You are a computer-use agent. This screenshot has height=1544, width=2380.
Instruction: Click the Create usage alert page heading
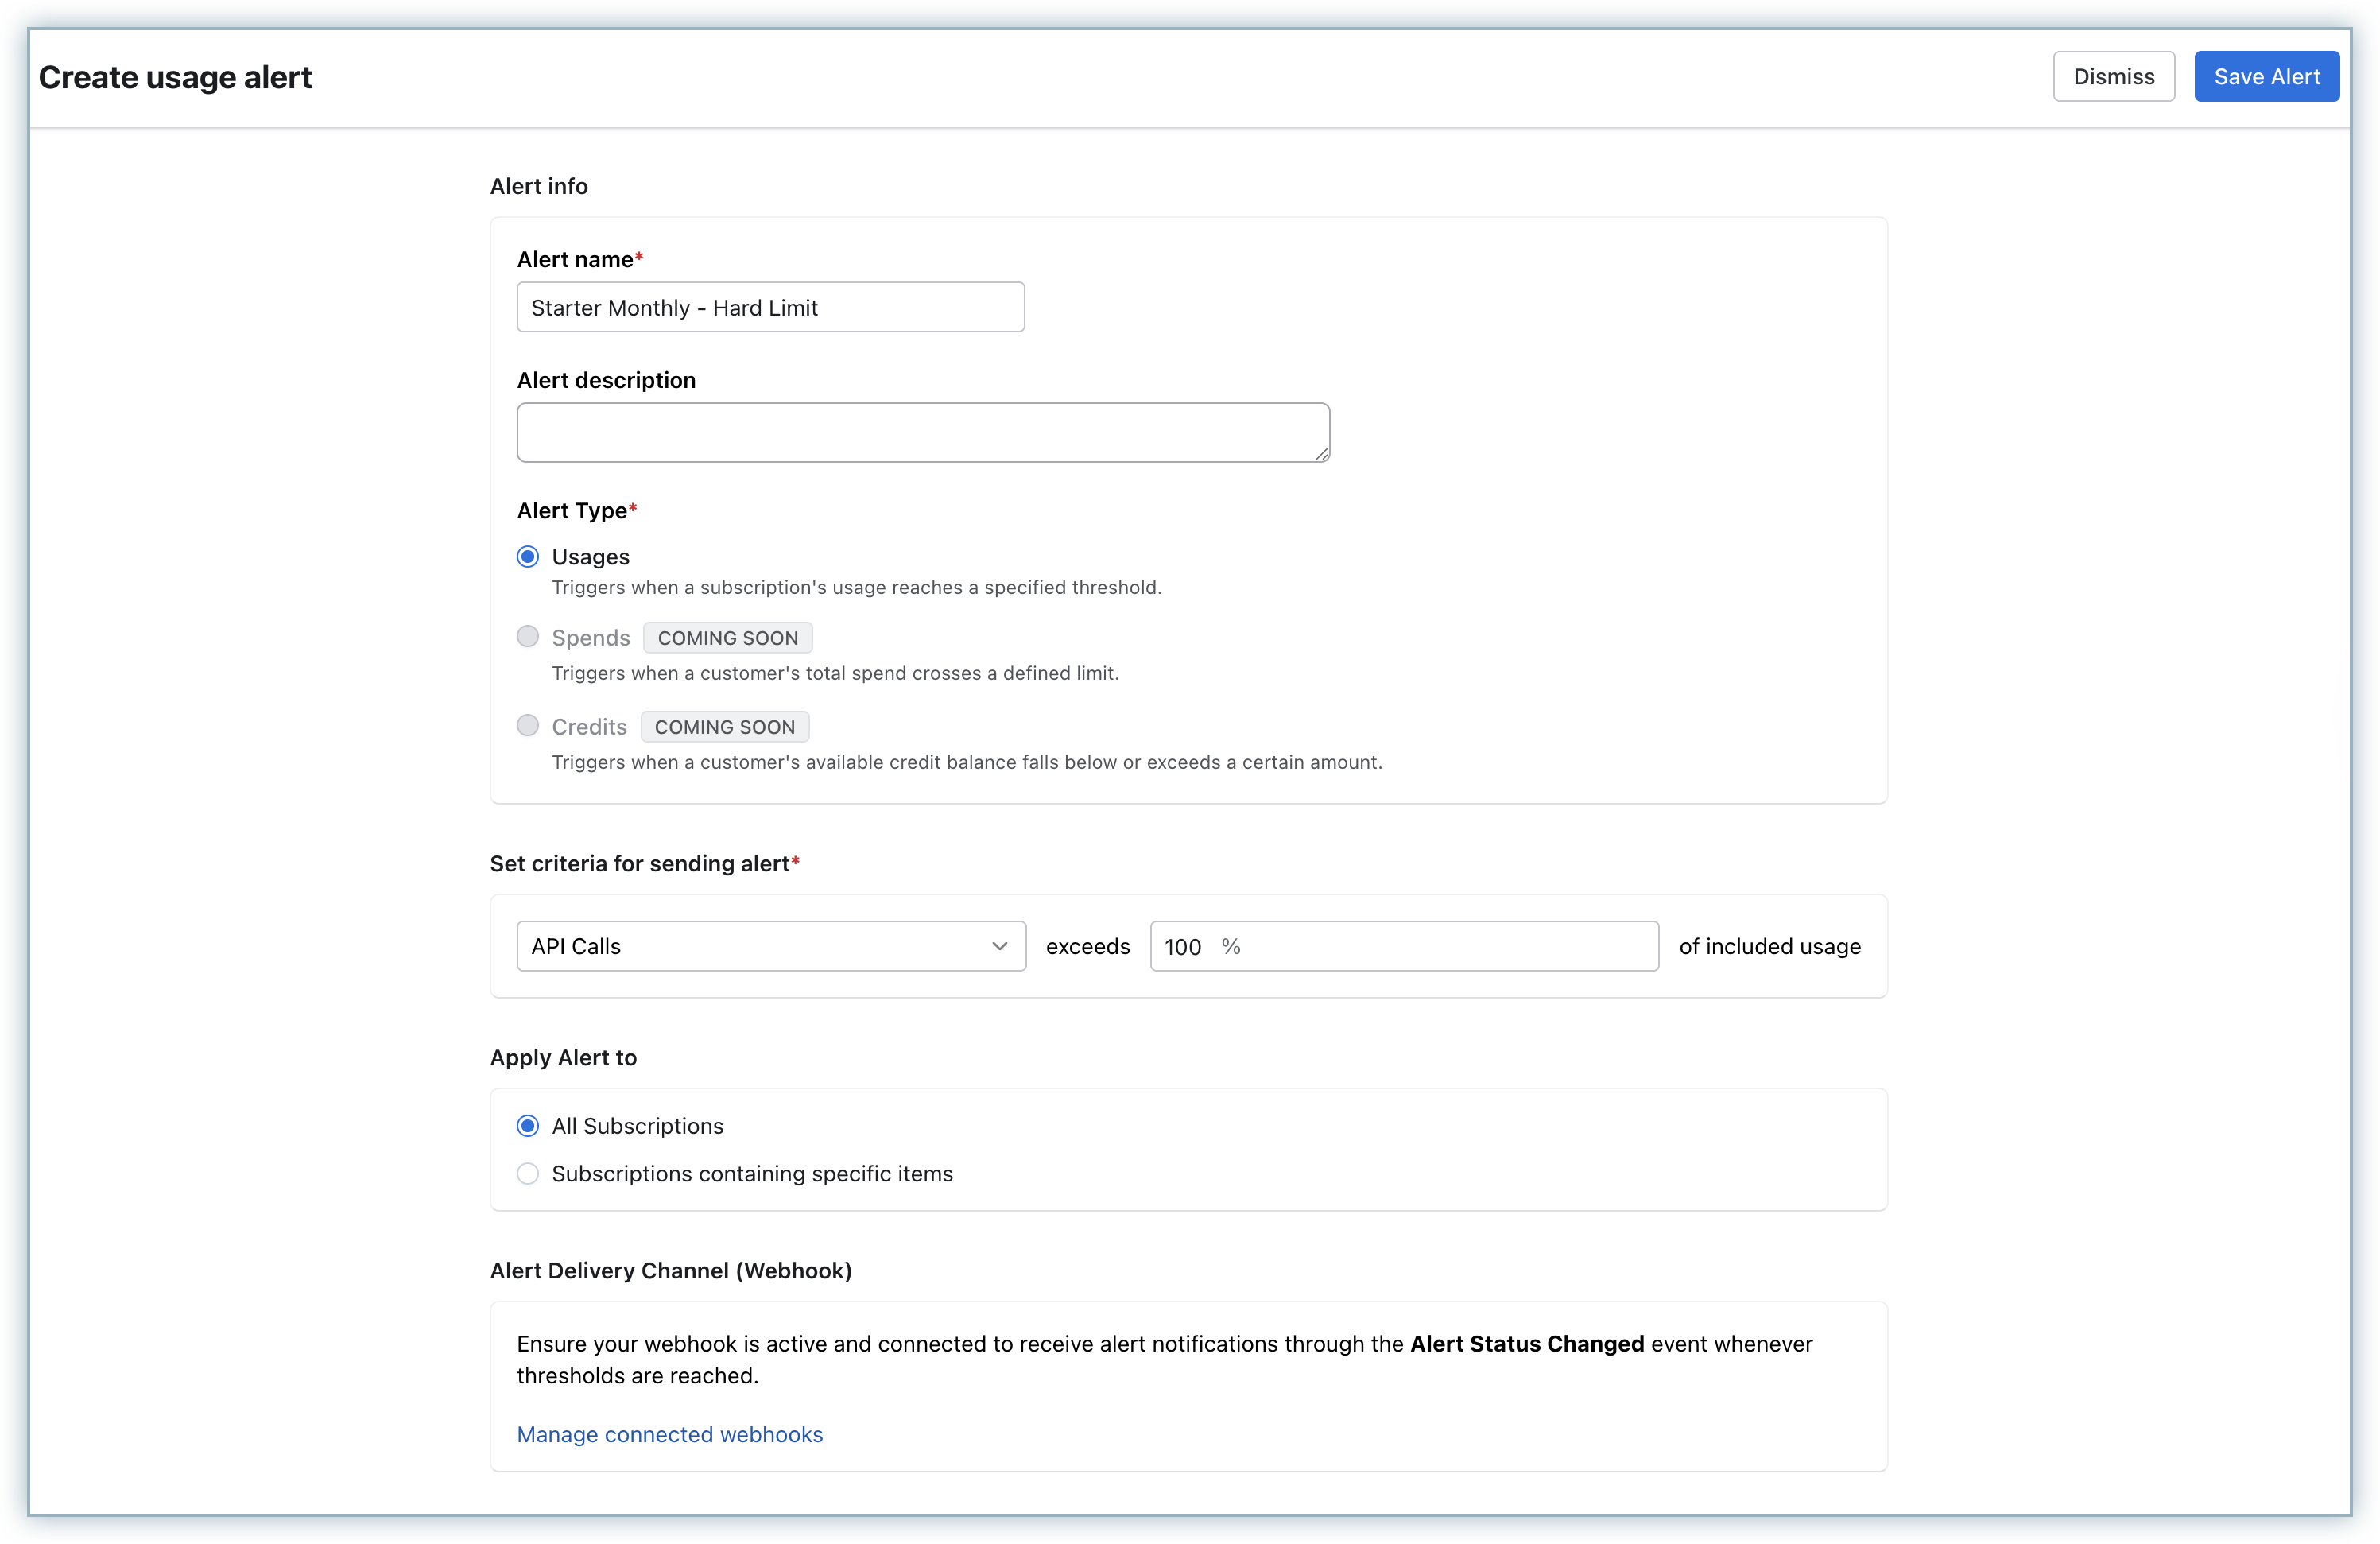point(175,77)
